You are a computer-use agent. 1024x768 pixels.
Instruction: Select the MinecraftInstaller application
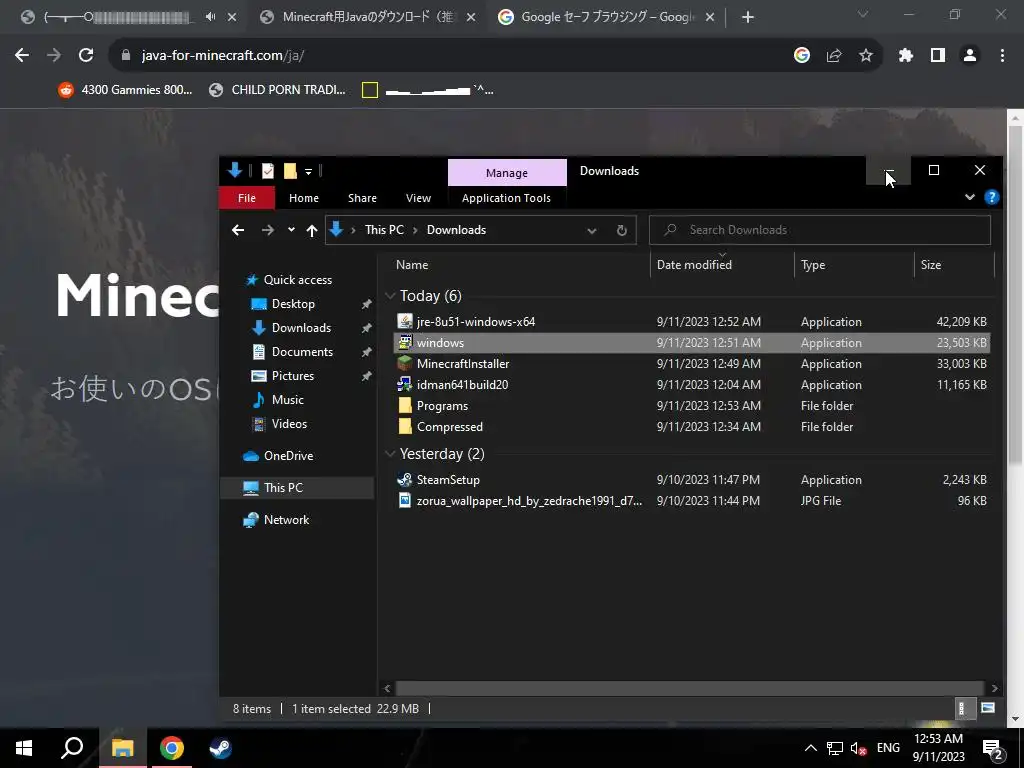(692, 364)
